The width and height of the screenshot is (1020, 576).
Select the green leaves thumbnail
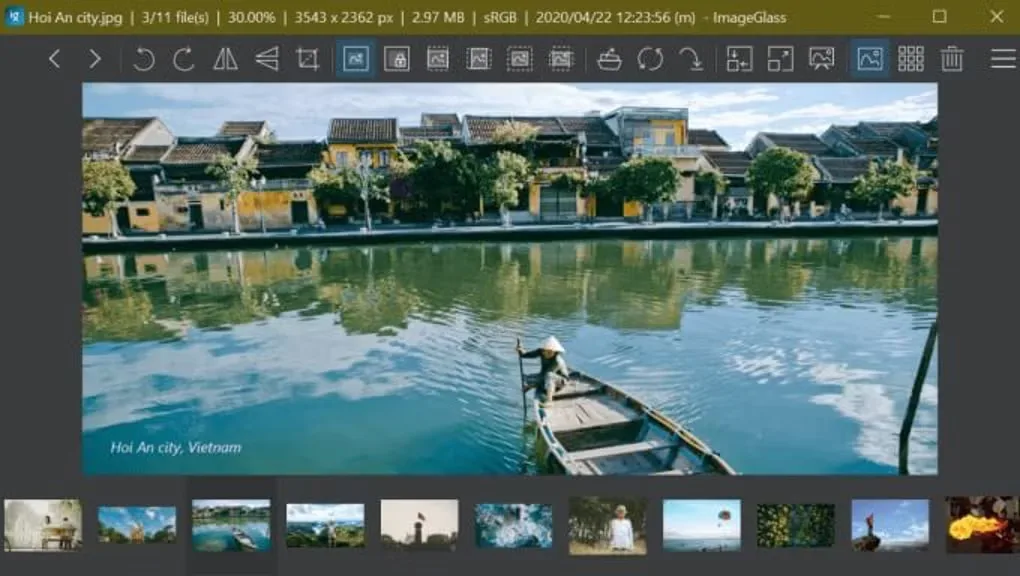(796, 525)
